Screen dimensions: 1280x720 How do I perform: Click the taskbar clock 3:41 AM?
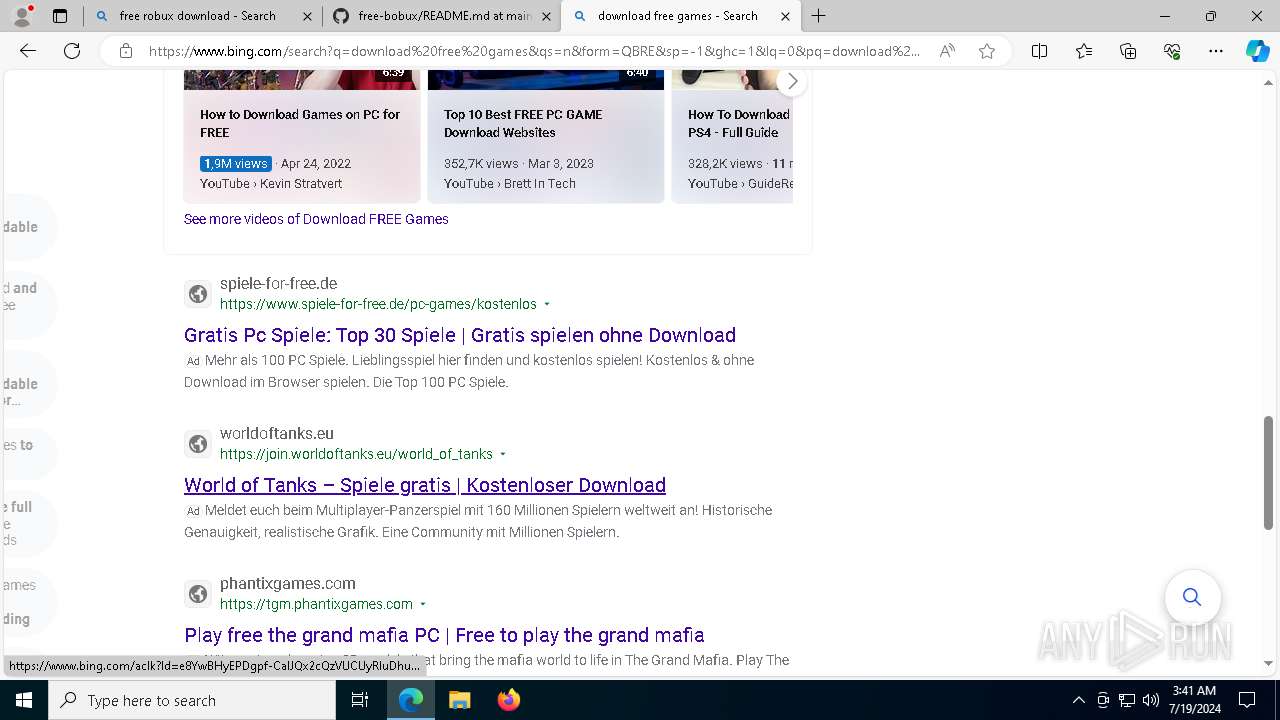click(1193, 691)
